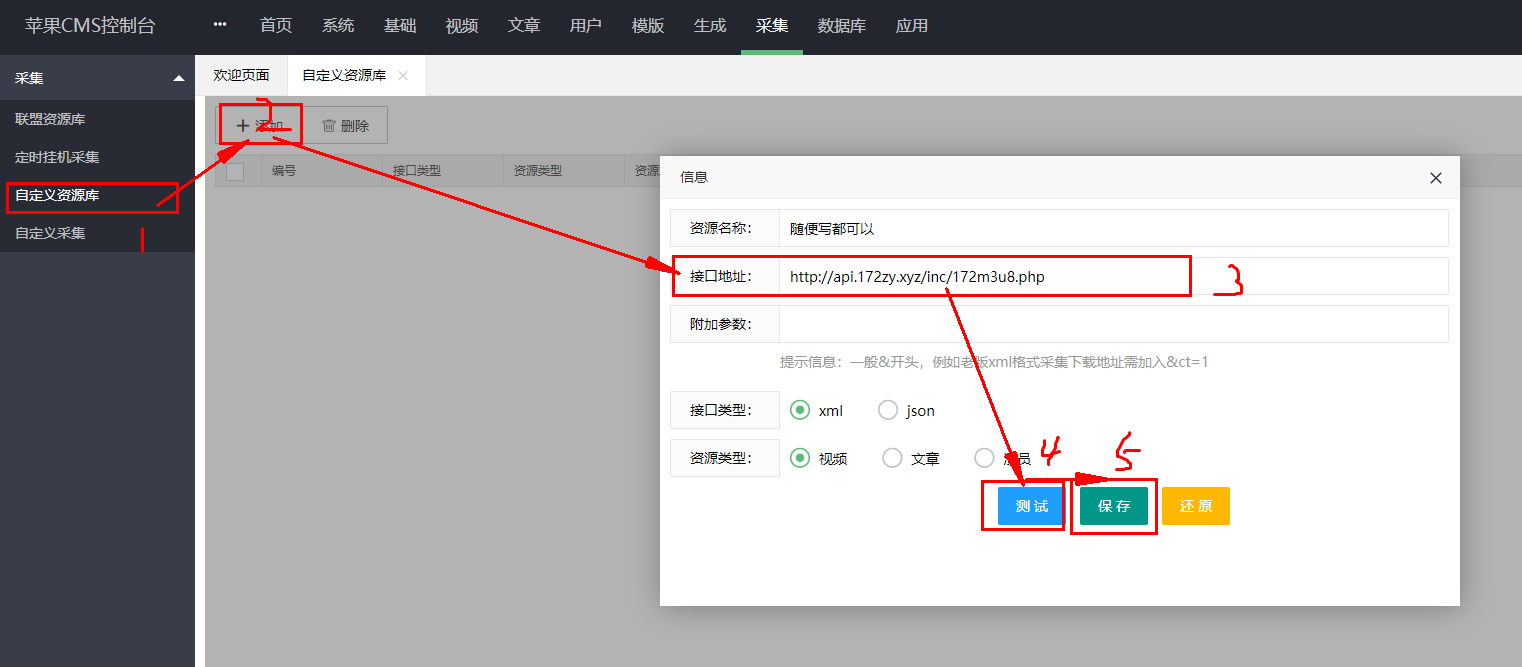The width and height of the screenshot is (1522, 667).
Task: Tick the select-all checkbox in table header
Action: tap(235, 171)
